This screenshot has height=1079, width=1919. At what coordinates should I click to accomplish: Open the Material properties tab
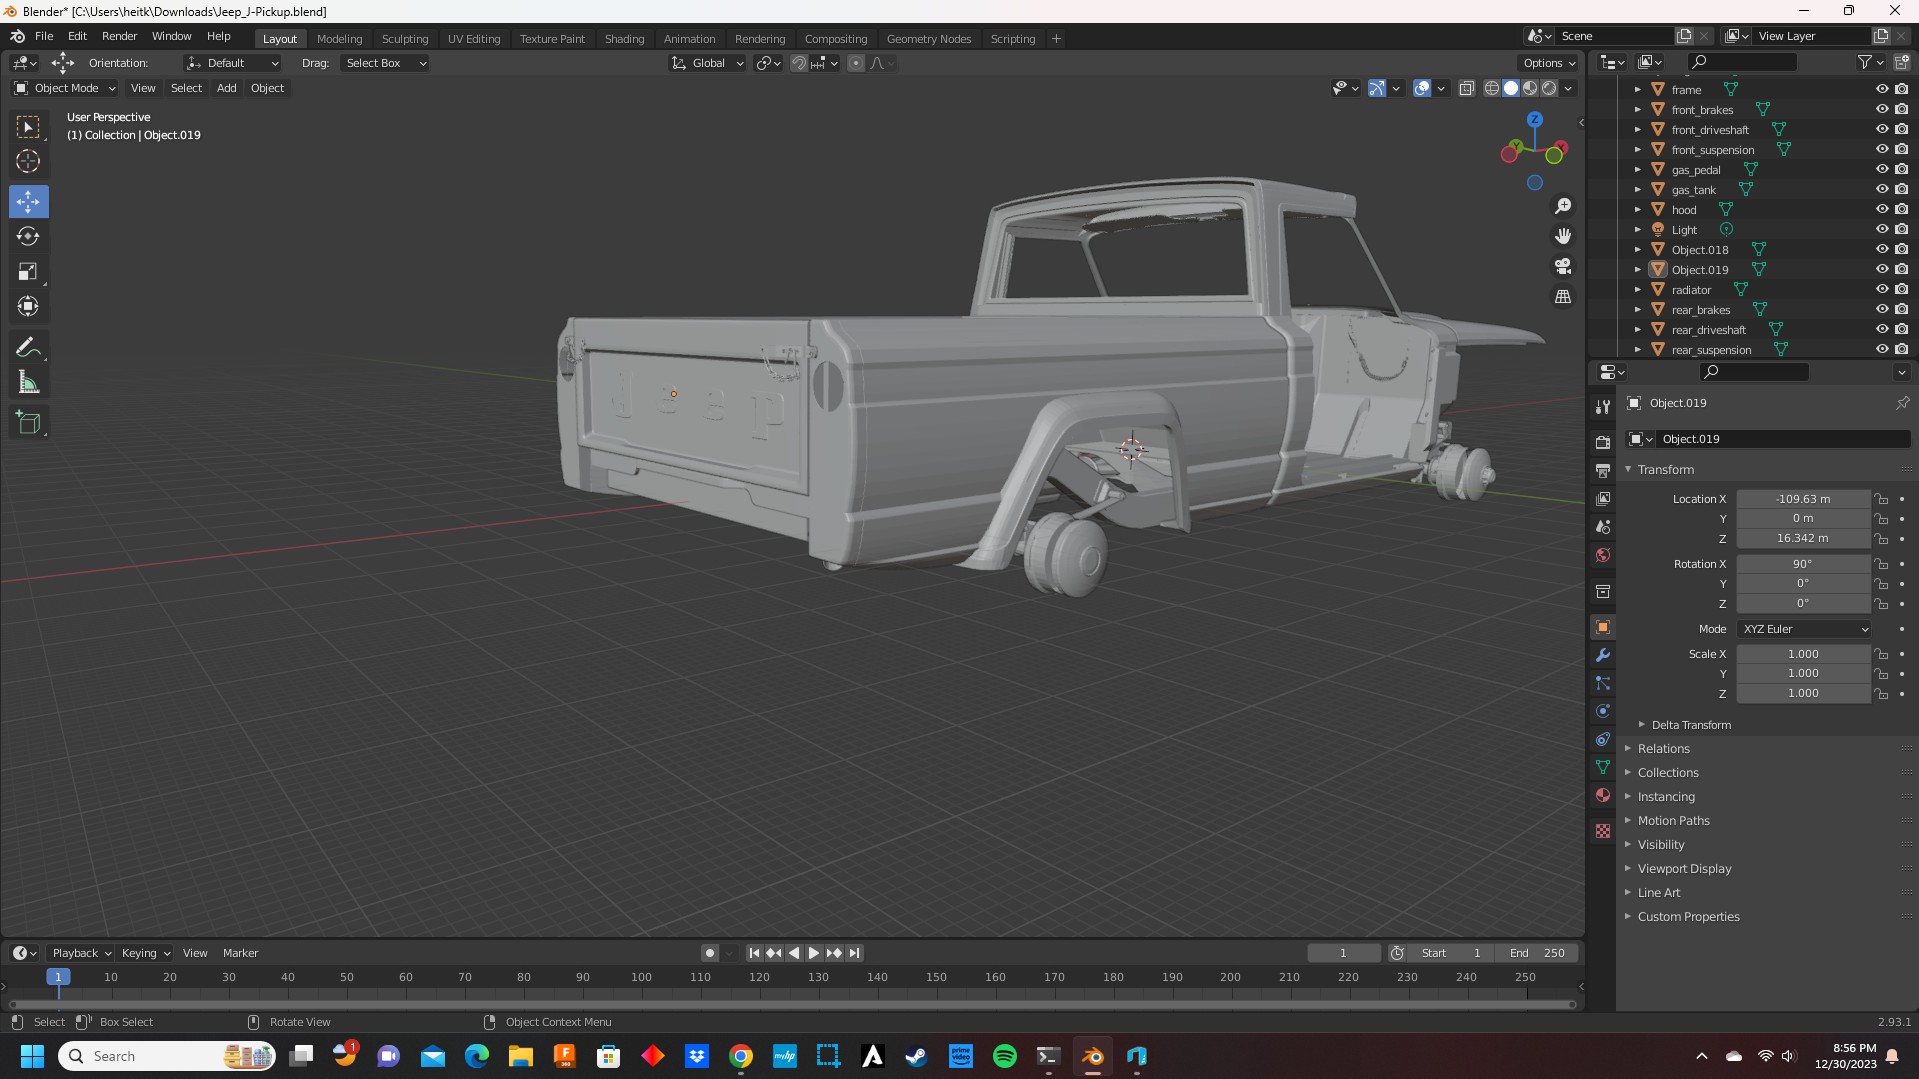pyautogui.click(x=1603, y=796)
